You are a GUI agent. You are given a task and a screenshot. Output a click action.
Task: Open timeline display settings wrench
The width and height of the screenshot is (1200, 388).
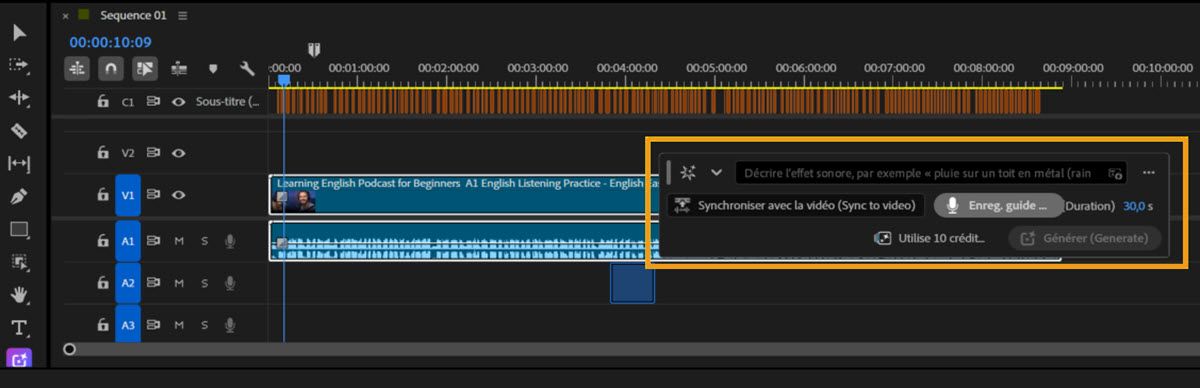(247, 69)
